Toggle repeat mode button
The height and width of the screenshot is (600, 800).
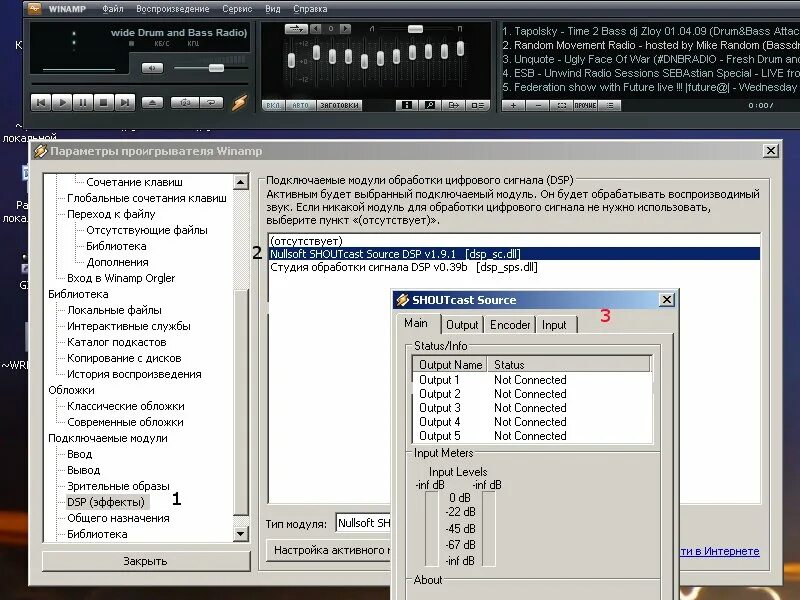[x=211, y=103]
